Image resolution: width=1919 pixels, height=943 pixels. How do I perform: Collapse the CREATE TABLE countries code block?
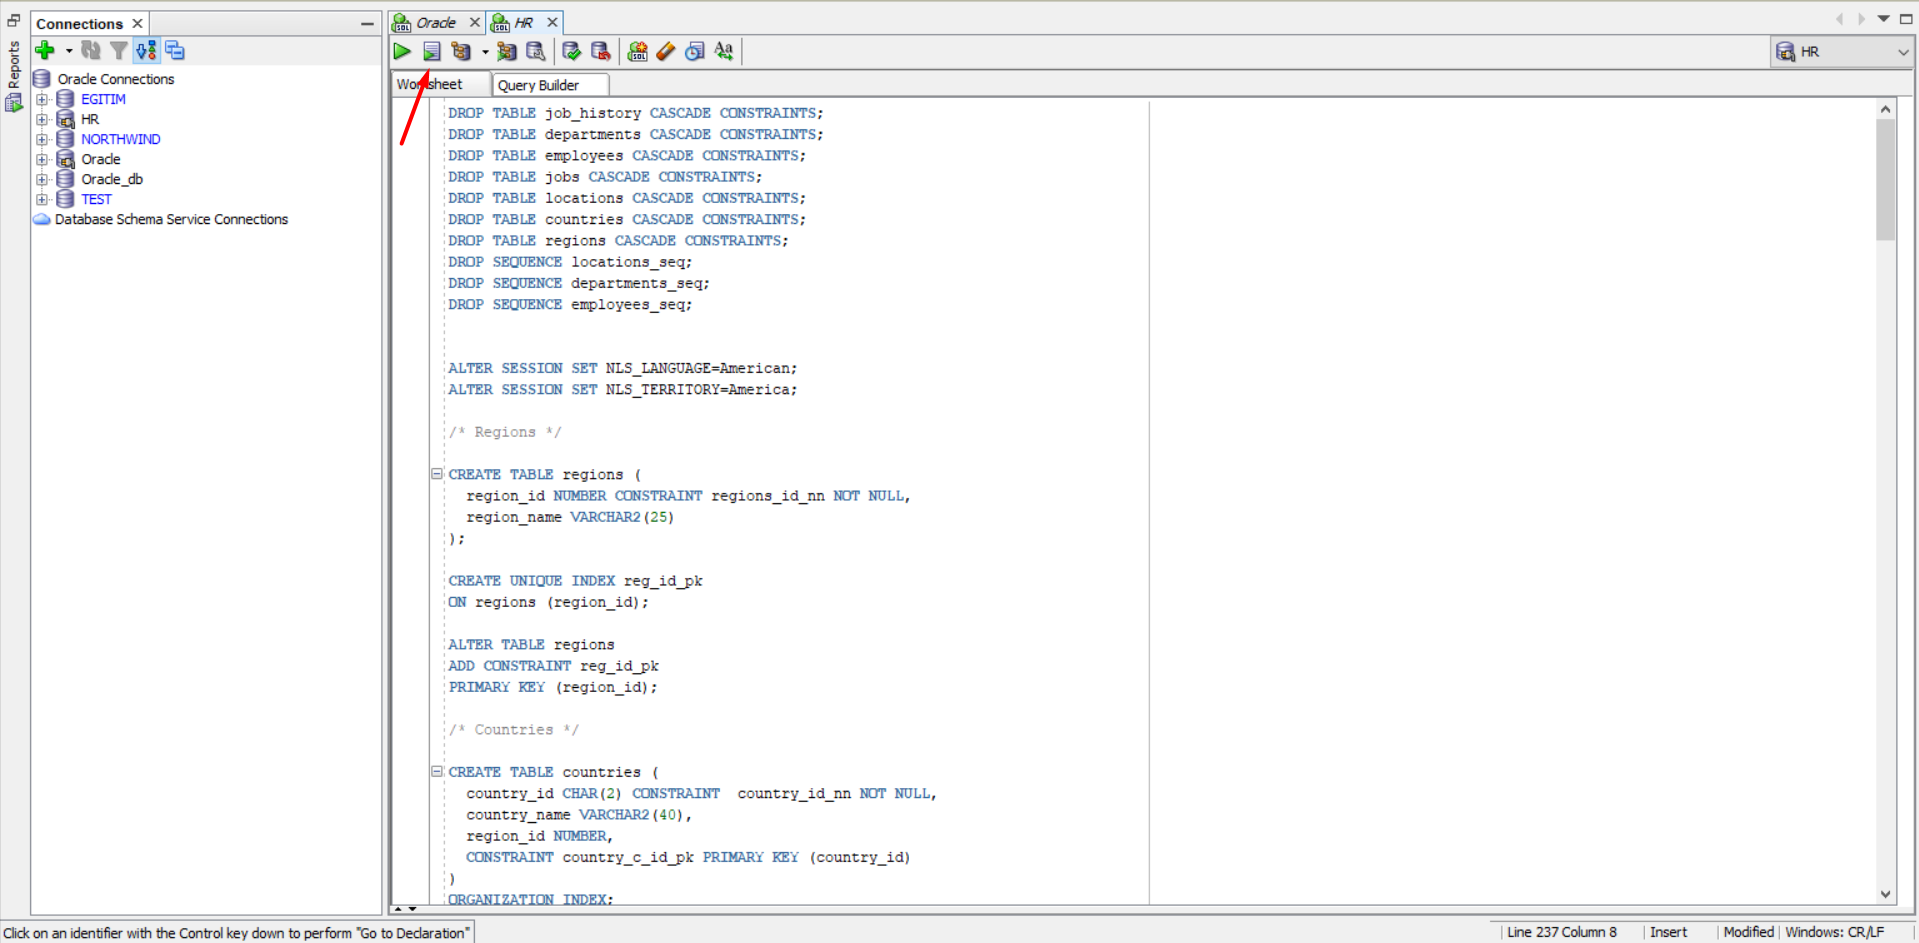437,771
